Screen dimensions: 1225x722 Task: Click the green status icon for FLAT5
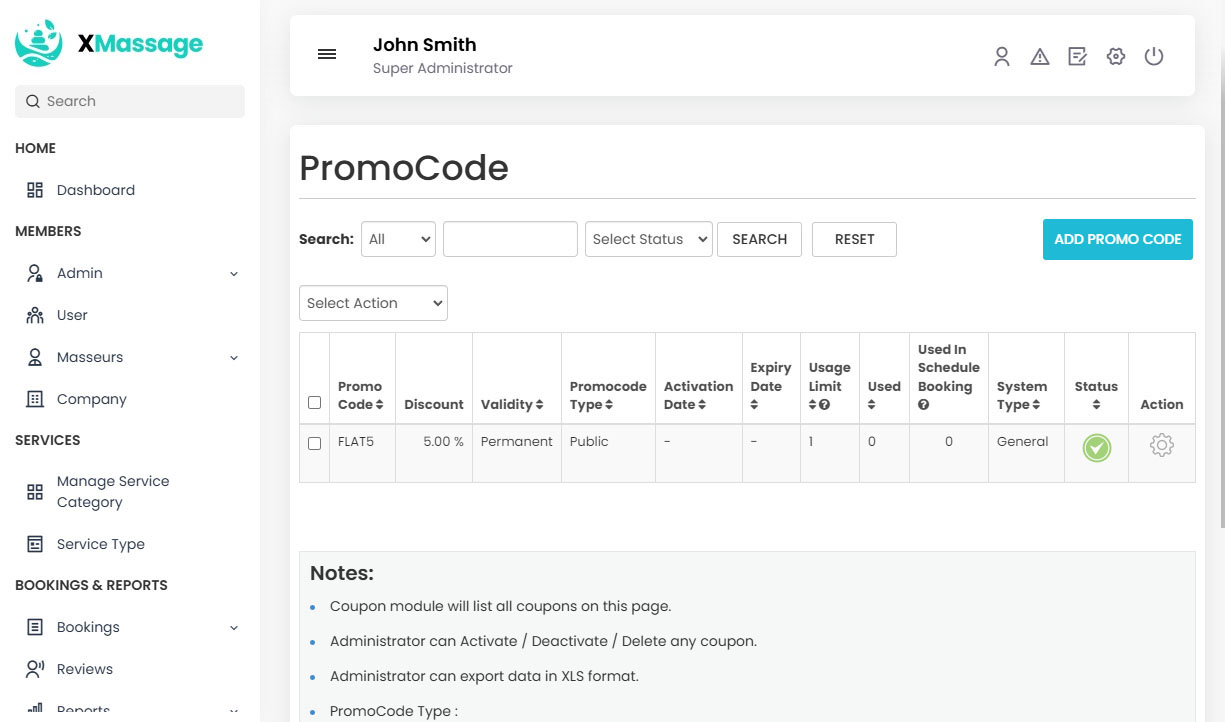[1096, 448]
